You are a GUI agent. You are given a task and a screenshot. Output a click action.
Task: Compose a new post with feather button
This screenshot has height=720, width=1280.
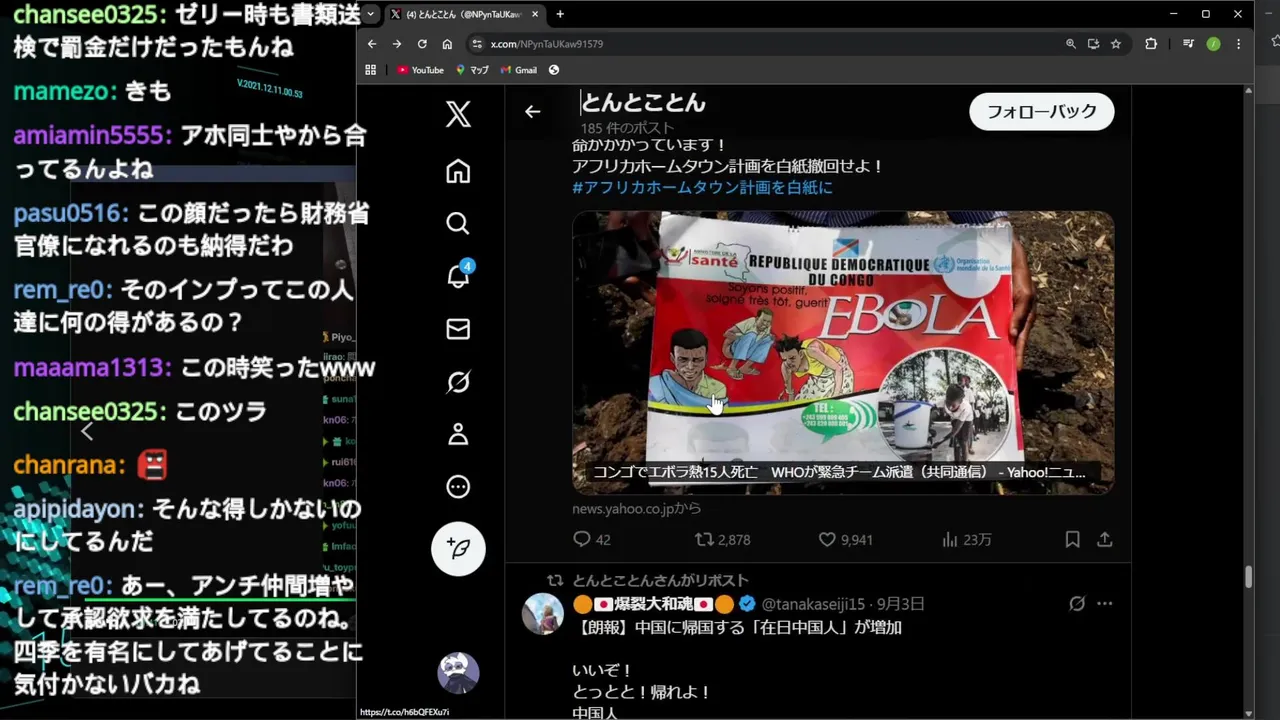click(x=458, y=548)
